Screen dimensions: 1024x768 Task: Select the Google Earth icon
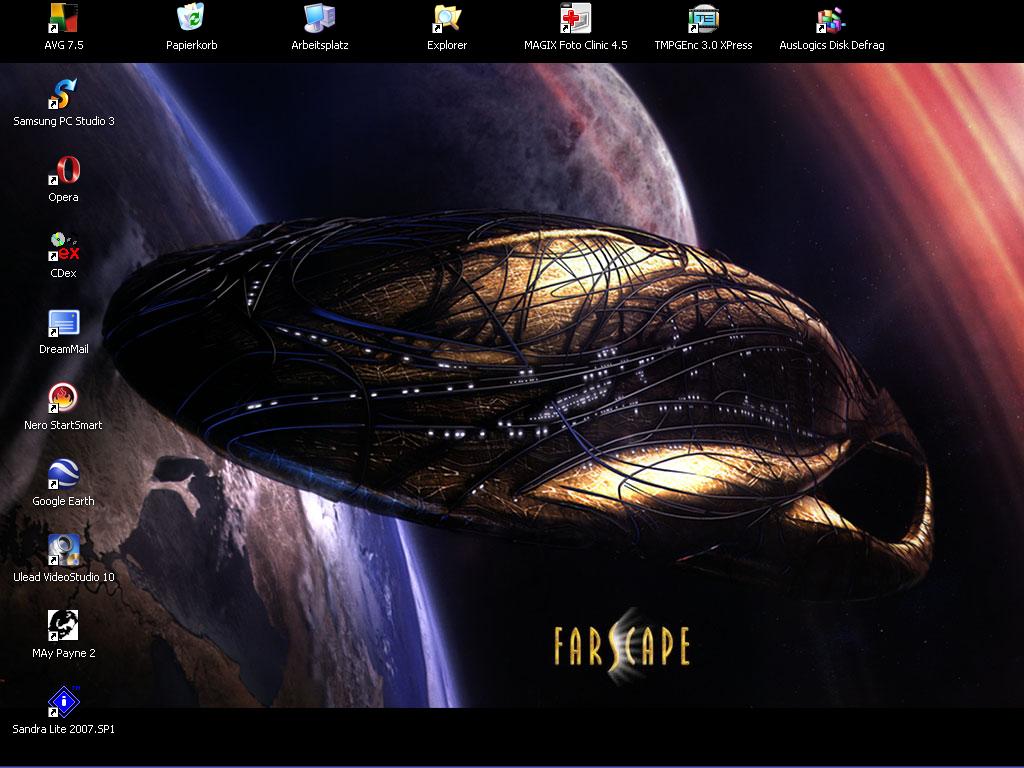tap(63, 475)
